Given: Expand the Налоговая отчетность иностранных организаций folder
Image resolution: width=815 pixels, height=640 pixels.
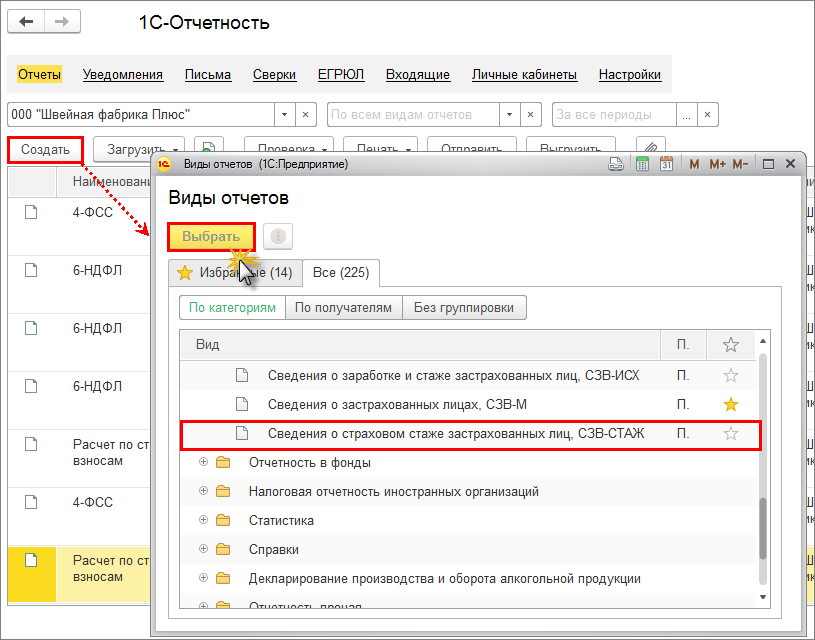Looking at the screenshot, I should tap(203, 491).
